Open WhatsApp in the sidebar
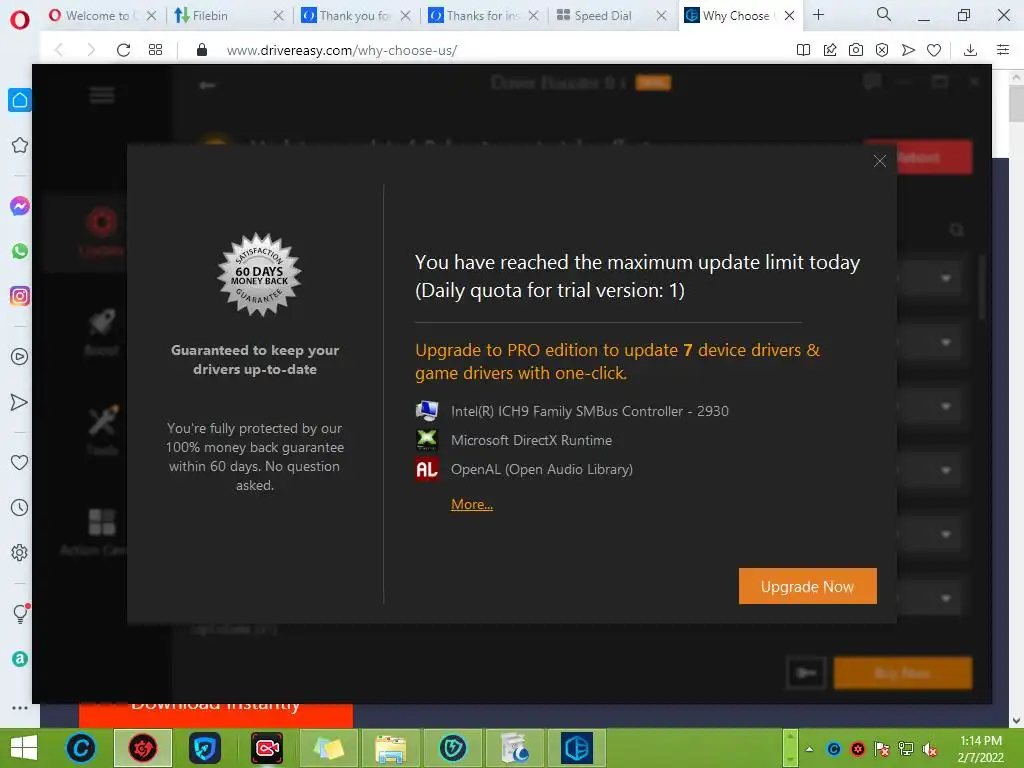Viewport: 1024px width, 768px height. coord(20,251)
